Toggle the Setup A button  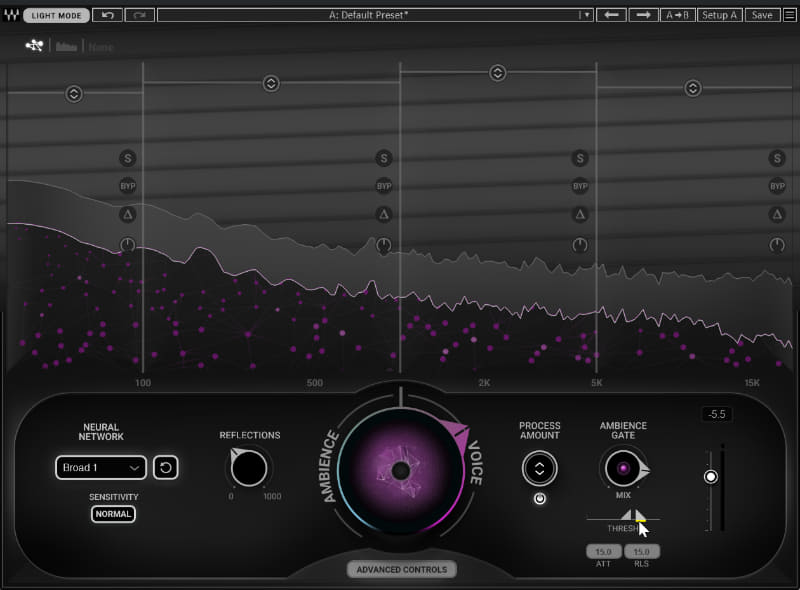click(x=719, y=15)
